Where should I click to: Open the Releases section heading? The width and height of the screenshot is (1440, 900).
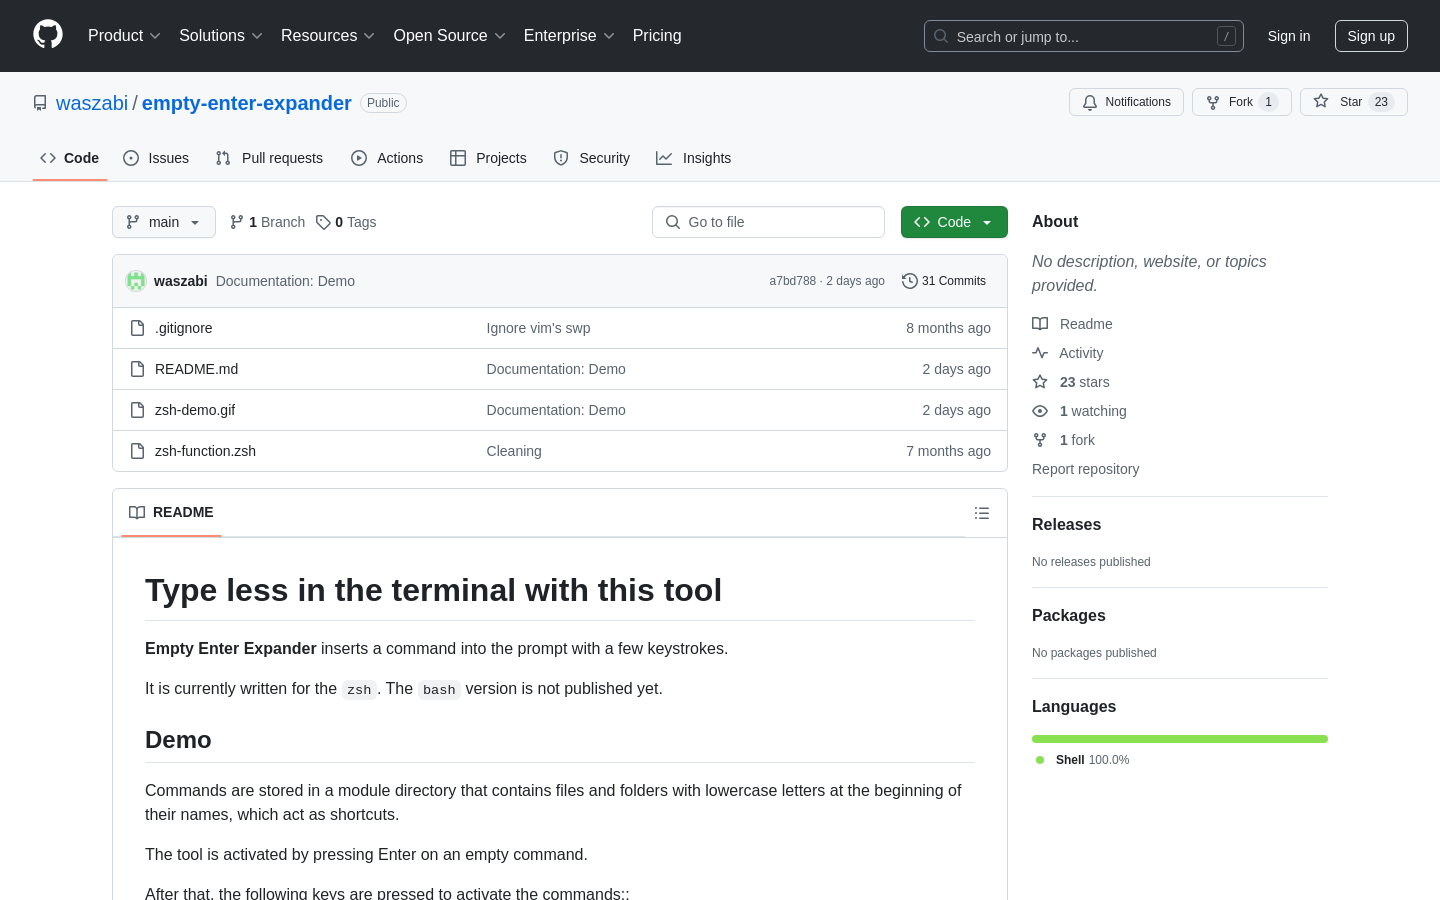[x=1066, y=524]
